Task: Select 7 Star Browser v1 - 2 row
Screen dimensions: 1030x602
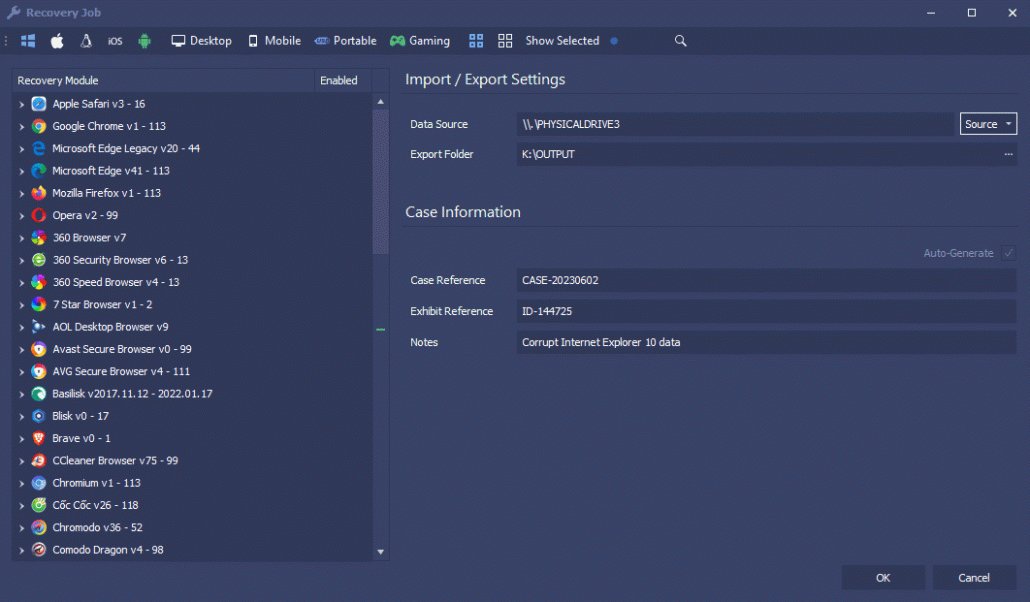Action: [x=192, y=305]
